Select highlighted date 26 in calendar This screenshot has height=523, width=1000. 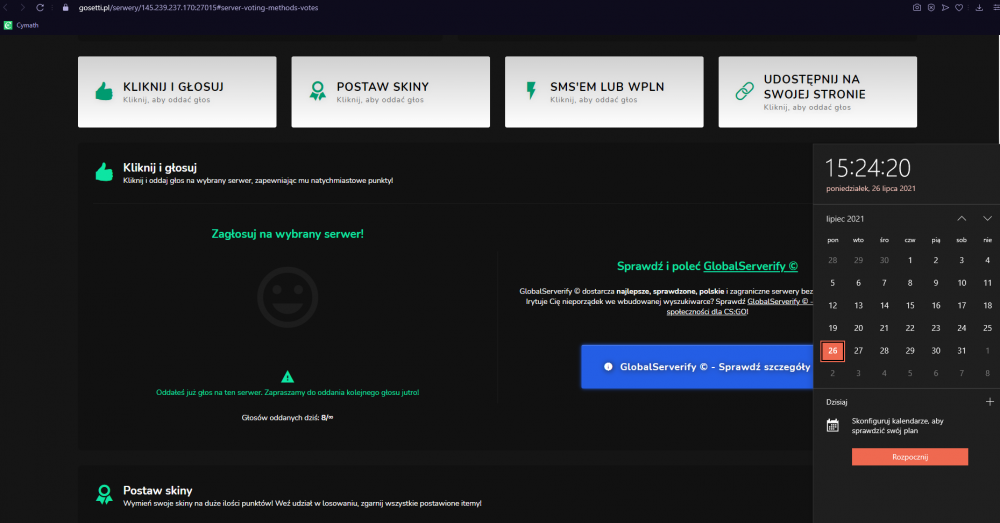pyautogui.click(x=832, y=351)
